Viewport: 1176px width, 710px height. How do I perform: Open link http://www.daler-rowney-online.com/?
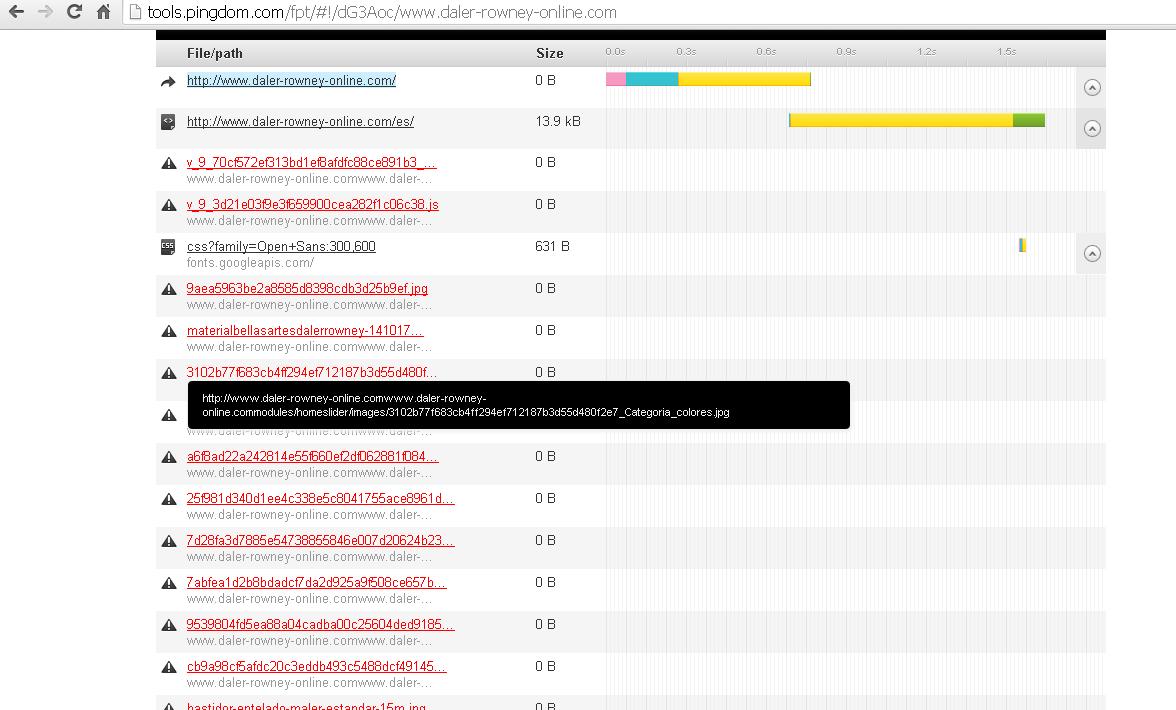(291, 80)
